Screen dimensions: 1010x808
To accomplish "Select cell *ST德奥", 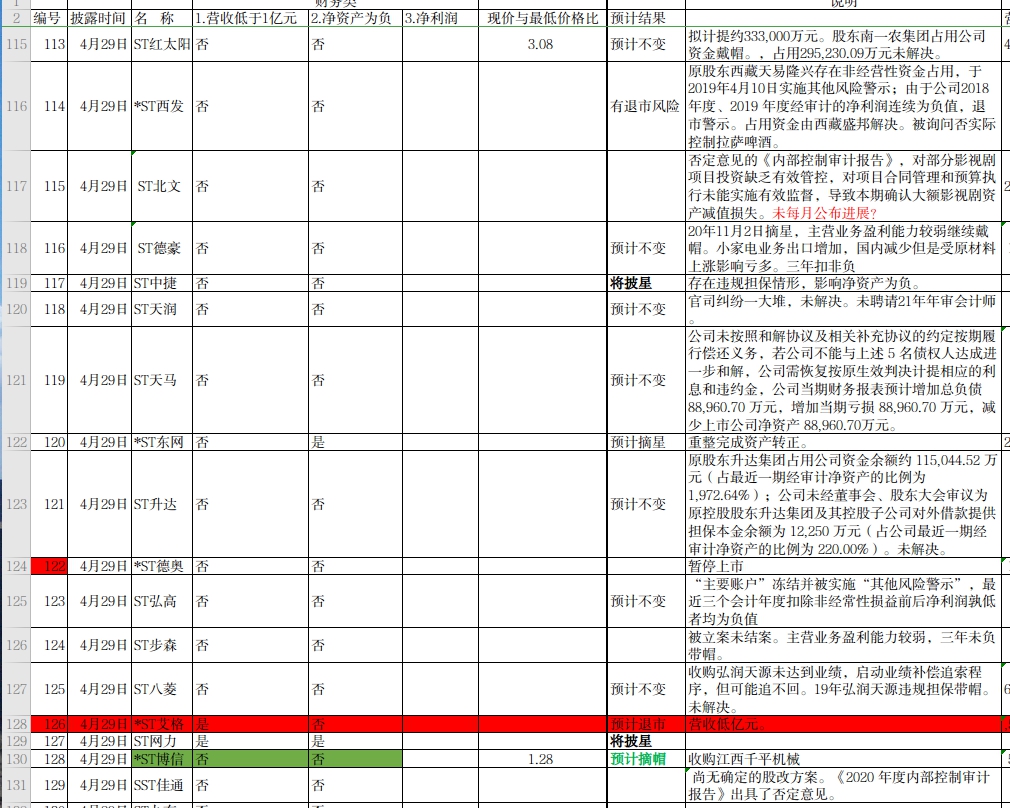I will point(162,566).
